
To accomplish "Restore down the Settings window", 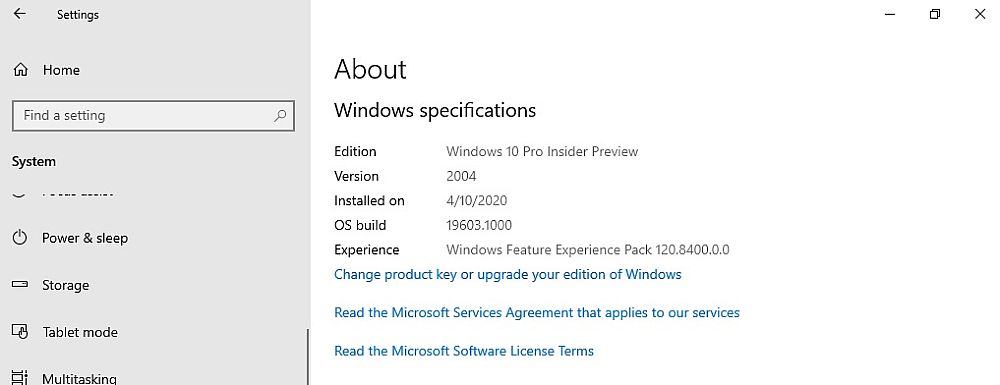I will 934,14.
